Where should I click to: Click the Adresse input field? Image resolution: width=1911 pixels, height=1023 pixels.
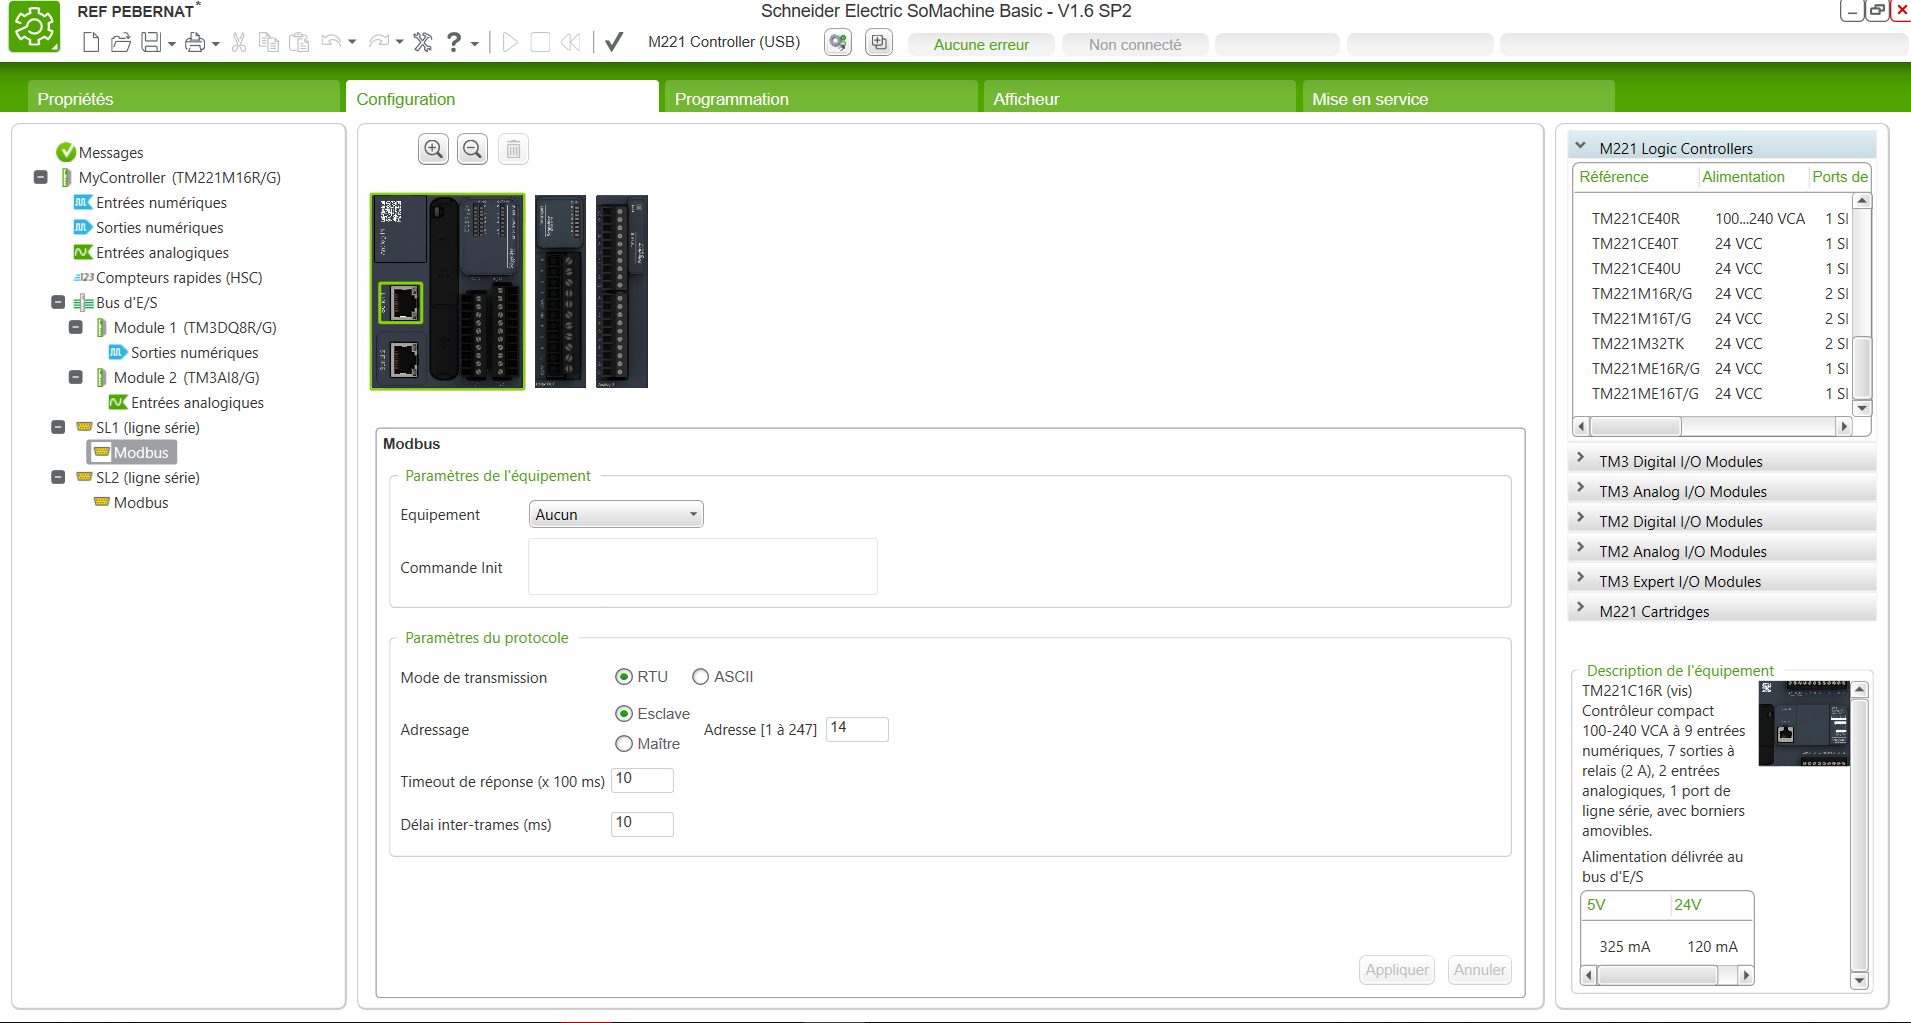(x=856, y=729)
